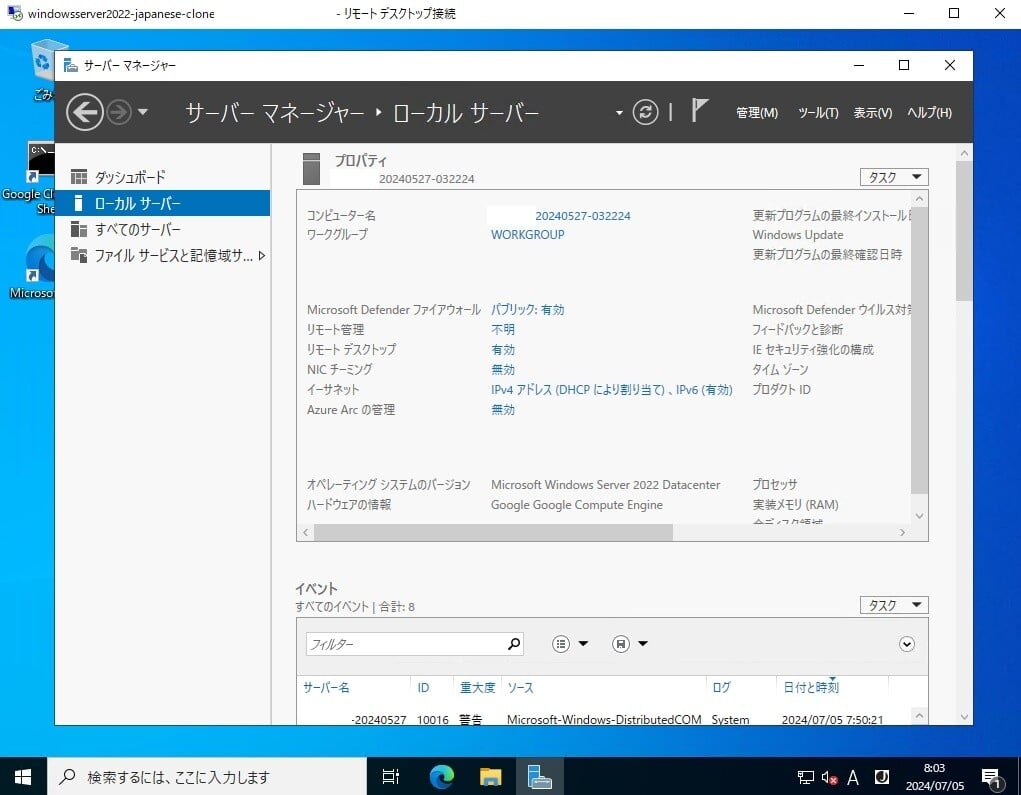The image size is (1021, 795).
Task: Sort events by サーバー名 column
Action: (326, 688)
